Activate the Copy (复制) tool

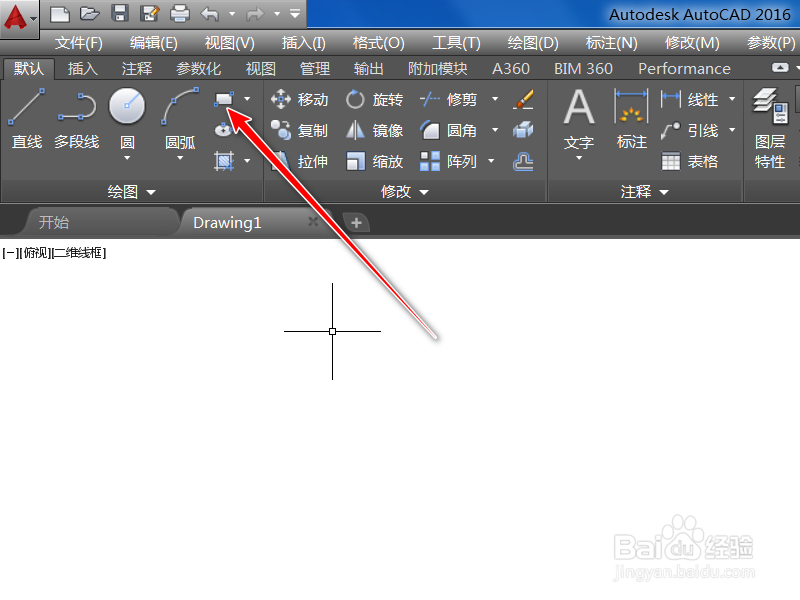299,131
